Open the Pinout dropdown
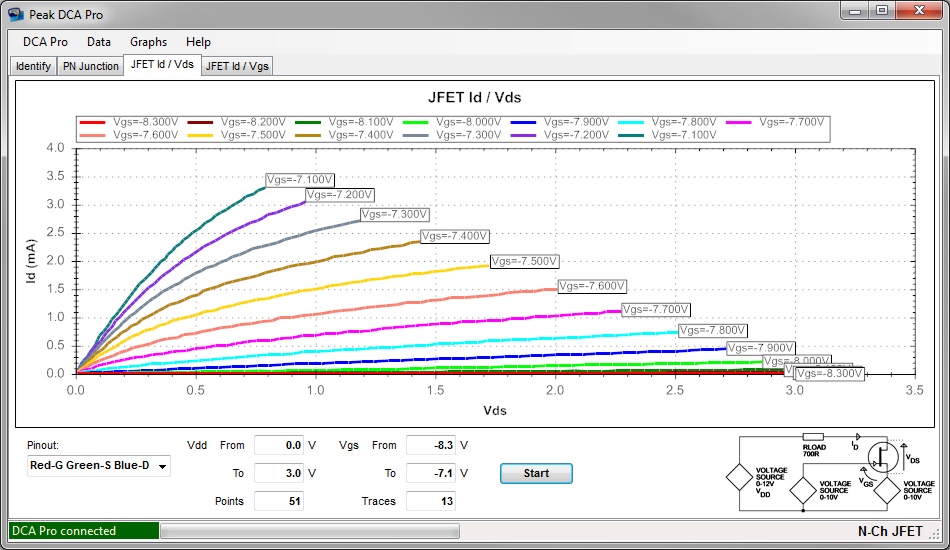 [99, 466]
